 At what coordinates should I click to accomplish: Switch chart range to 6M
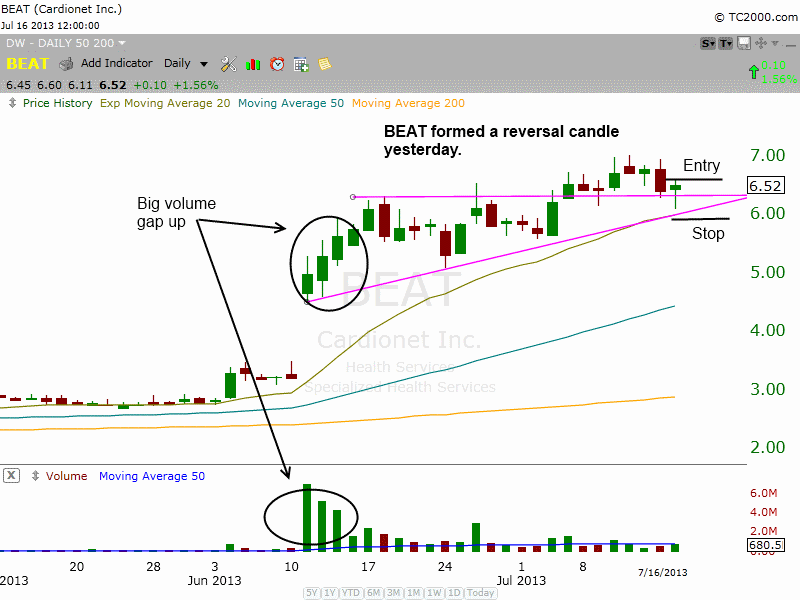(373, 593)
